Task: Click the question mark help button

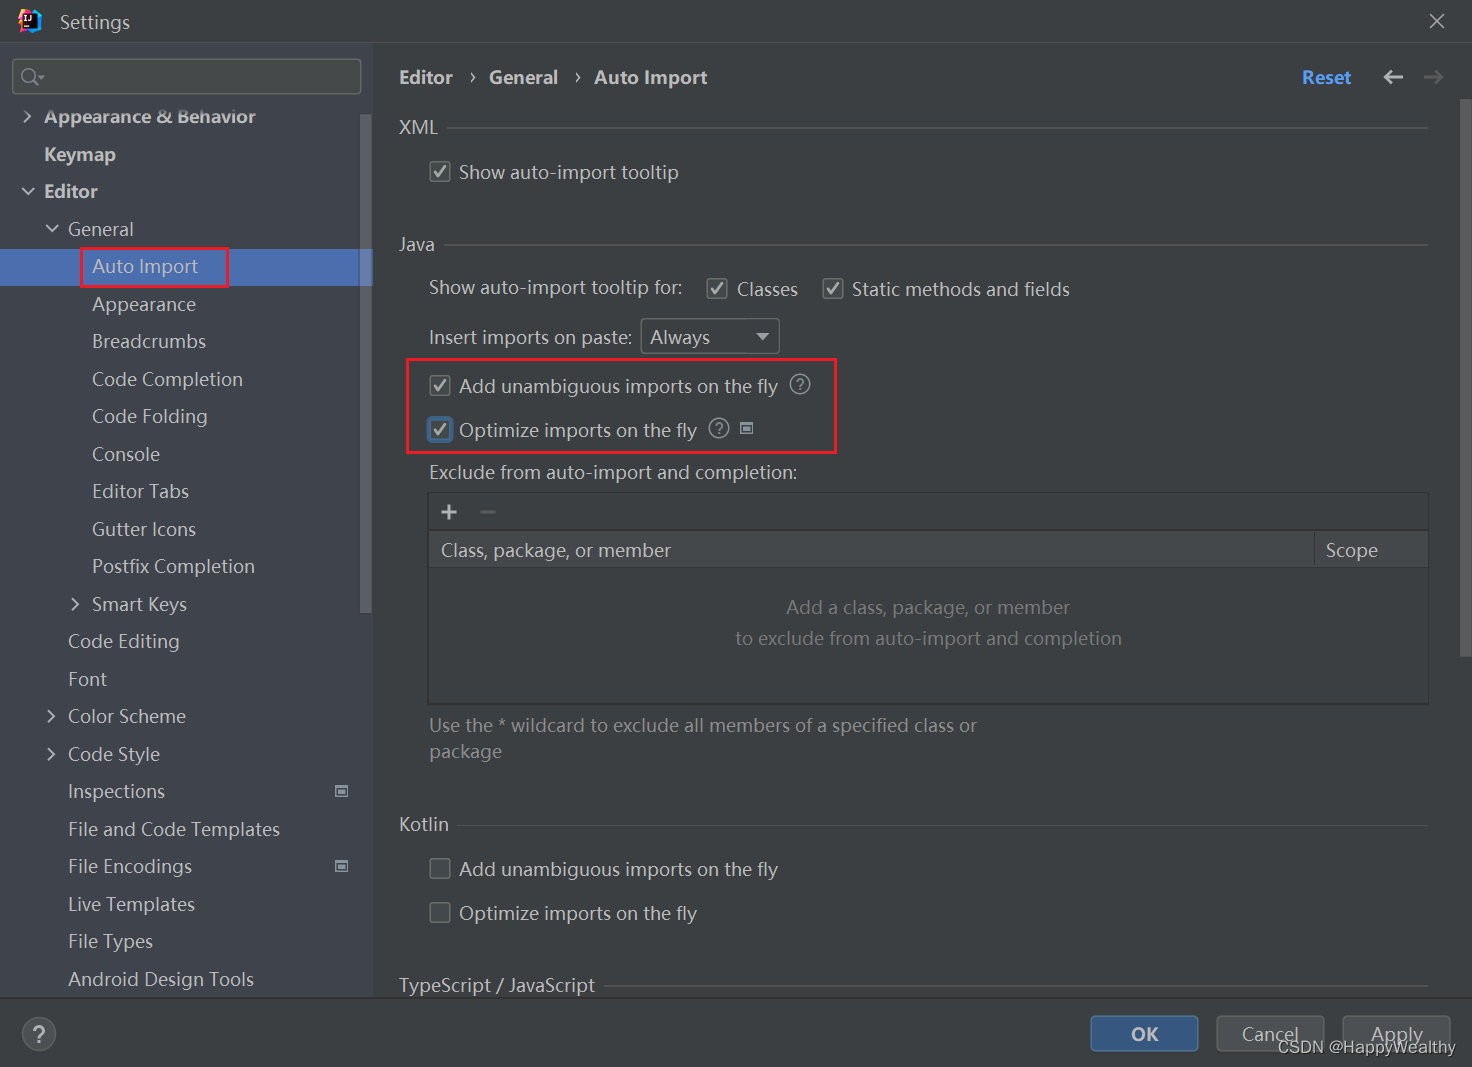Action: 39,1034
